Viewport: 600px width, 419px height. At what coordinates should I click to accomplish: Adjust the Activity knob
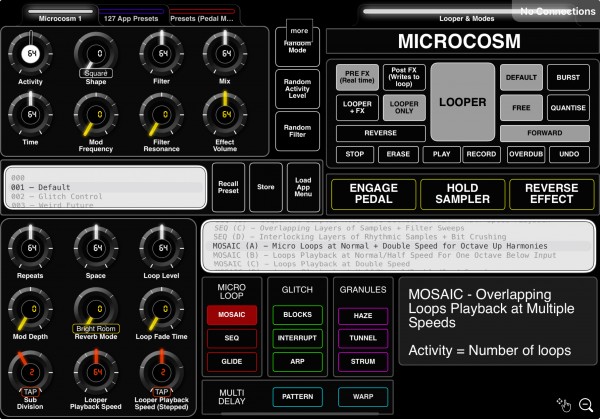click(30, 54)
